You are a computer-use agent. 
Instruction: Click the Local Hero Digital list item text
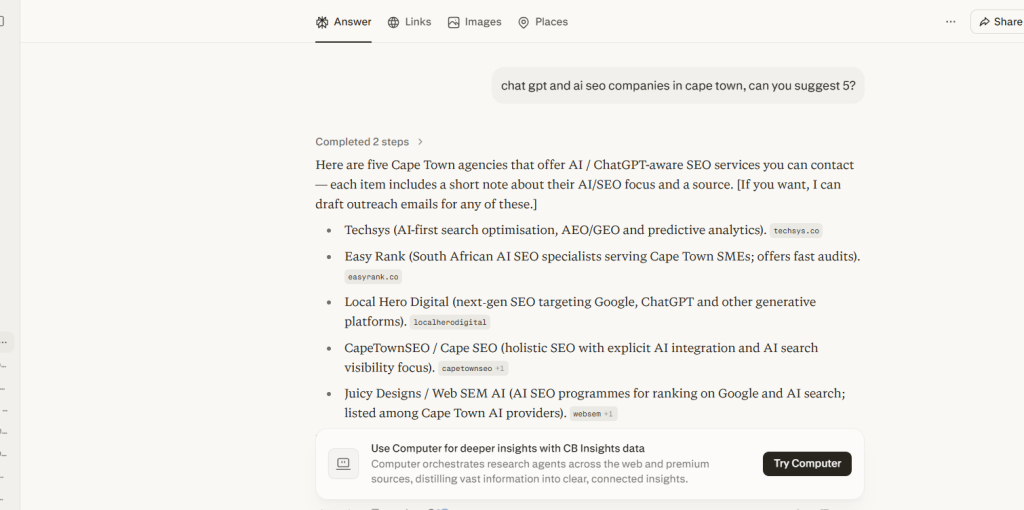pyautogui.click(x=580, y=311)
